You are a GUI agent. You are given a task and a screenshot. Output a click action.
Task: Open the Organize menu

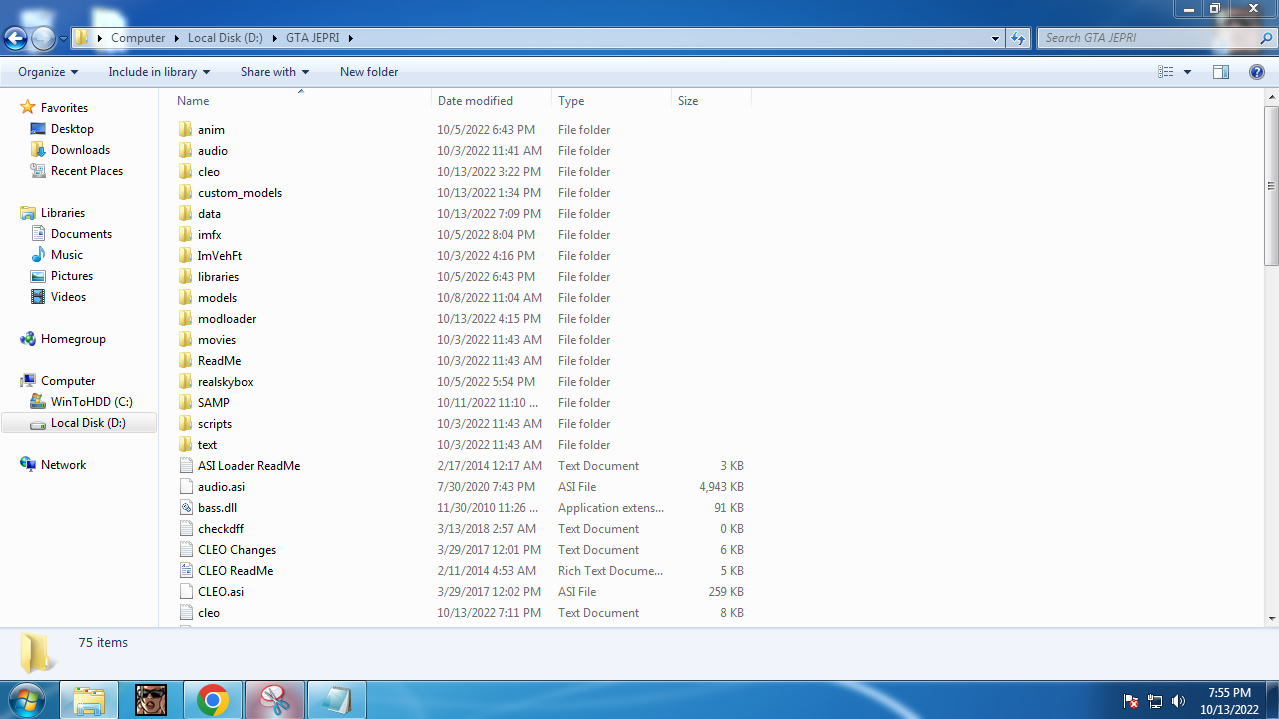point(48,72)
